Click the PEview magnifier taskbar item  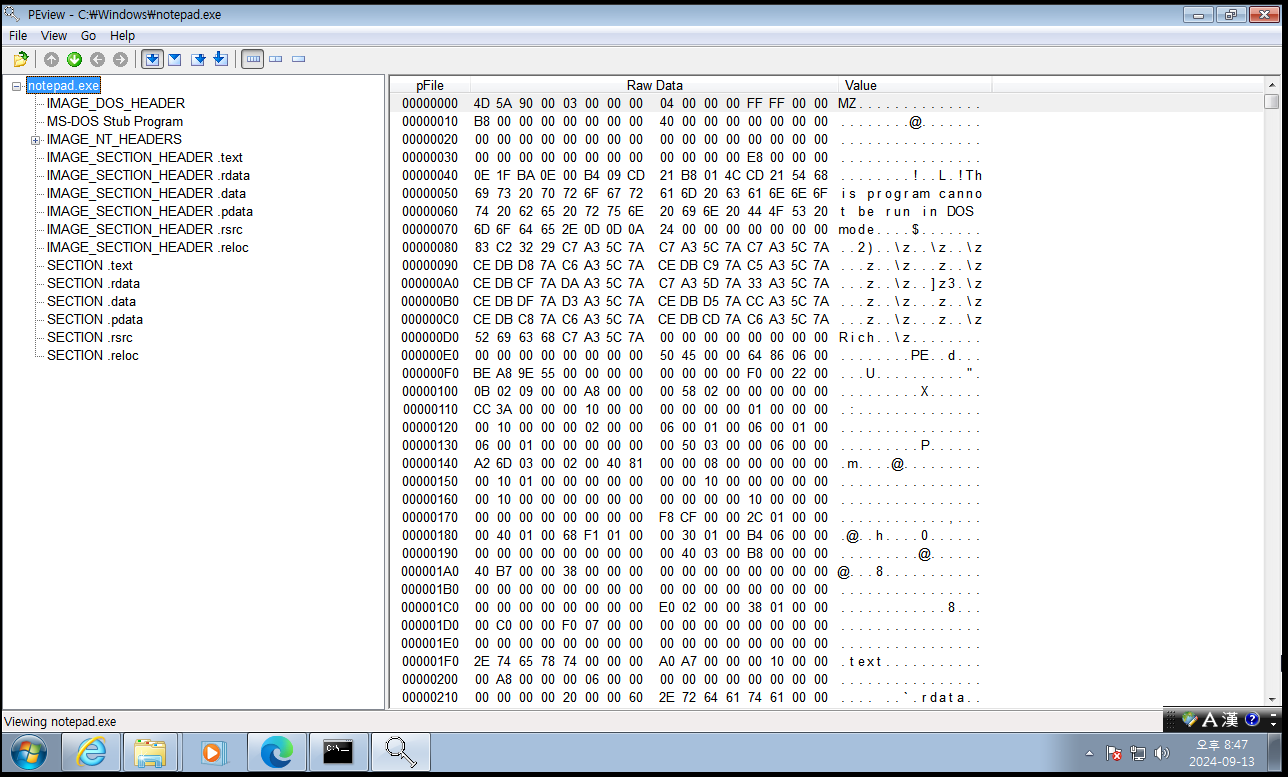click(399, 751)
